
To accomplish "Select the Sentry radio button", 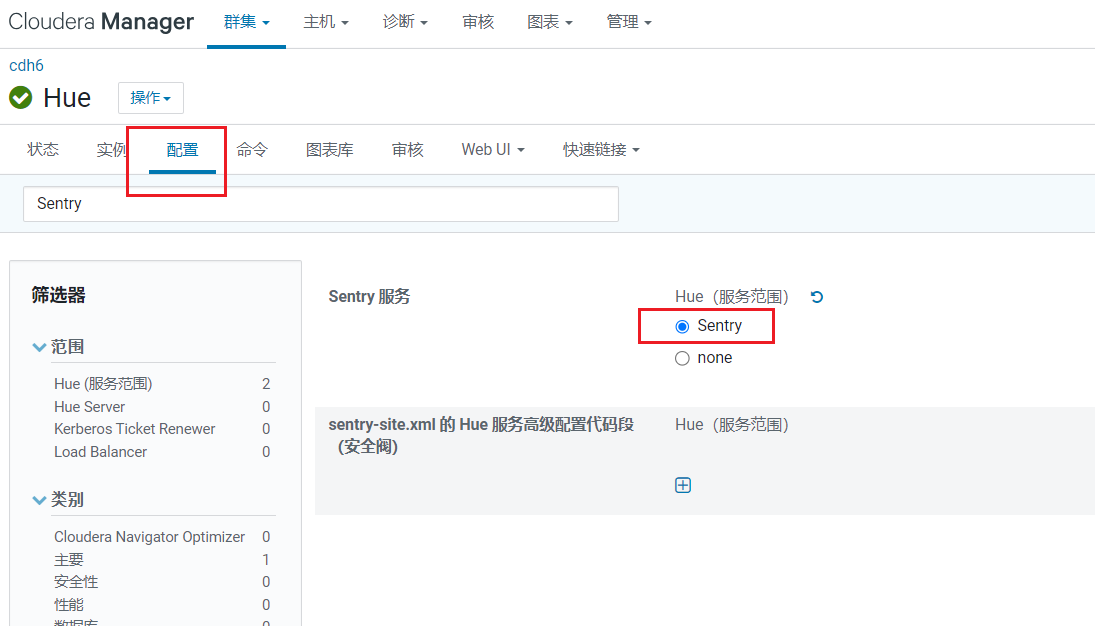I will (x=682, y=326).
